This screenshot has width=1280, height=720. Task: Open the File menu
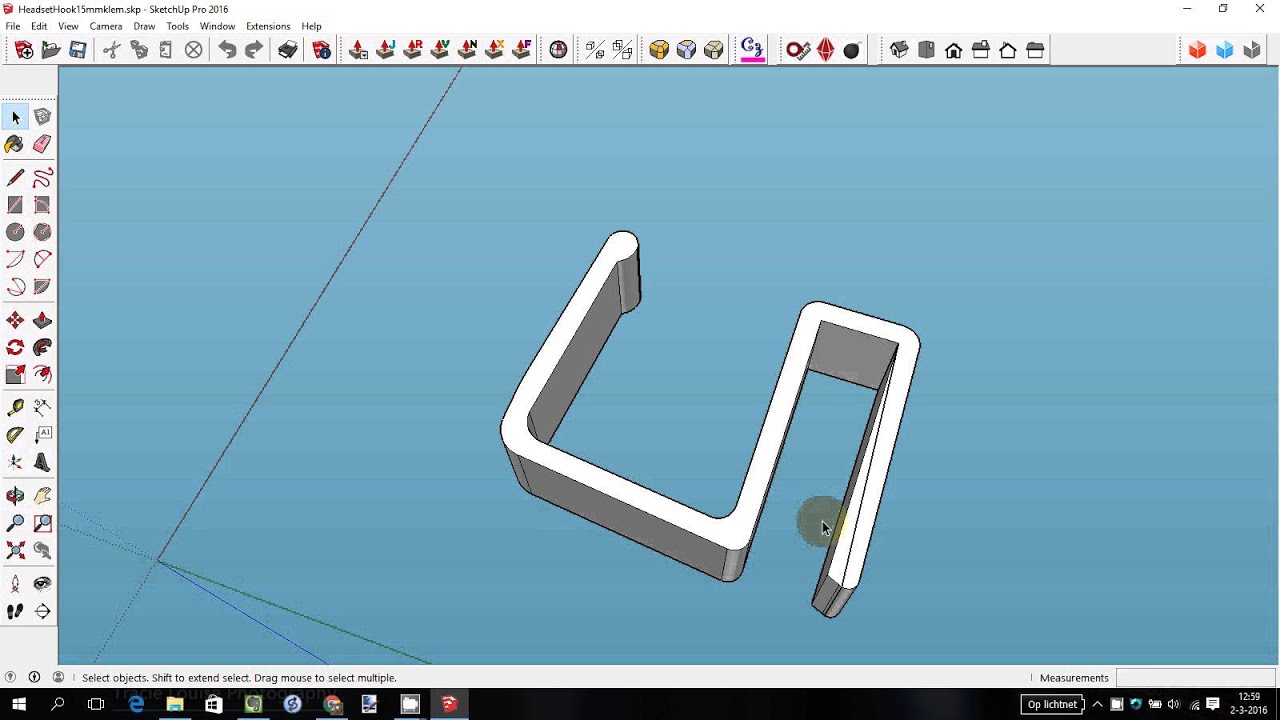pos(13,26)
